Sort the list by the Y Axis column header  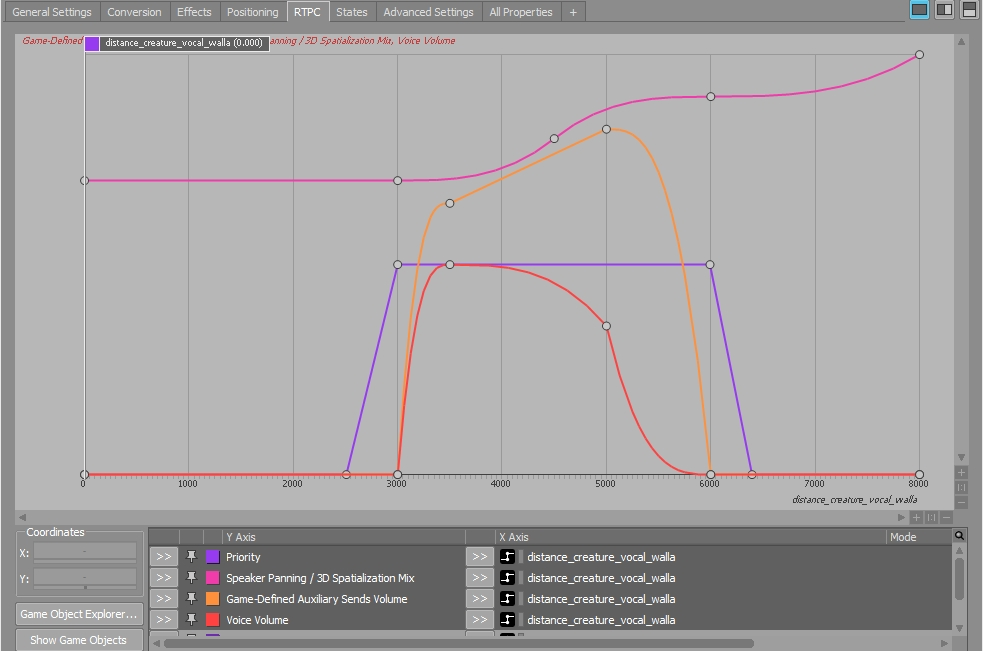(344, 537)
